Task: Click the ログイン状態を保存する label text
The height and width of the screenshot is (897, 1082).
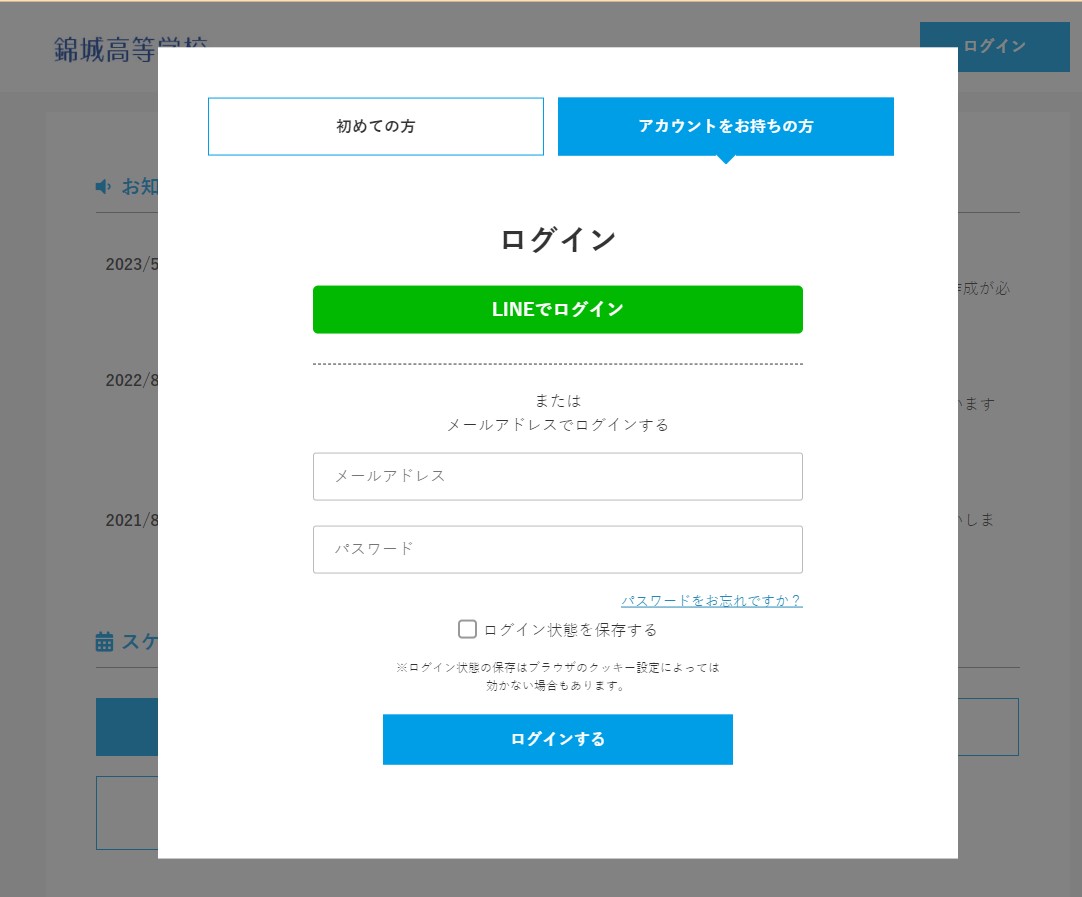Action: (x=570, y=630)
